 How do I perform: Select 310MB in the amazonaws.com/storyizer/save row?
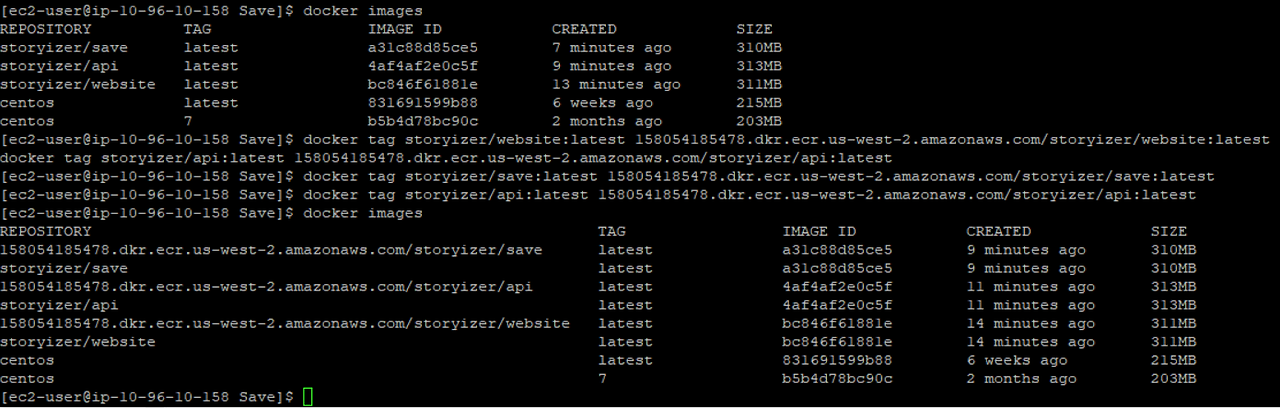point(1174,250)
